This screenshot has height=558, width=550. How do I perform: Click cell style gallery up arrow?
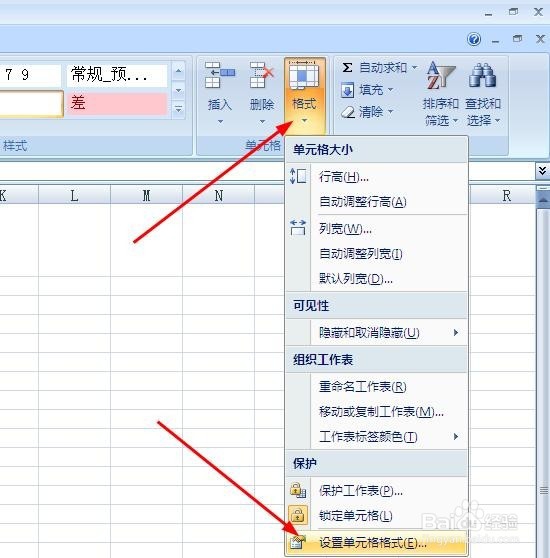(178, 71)
